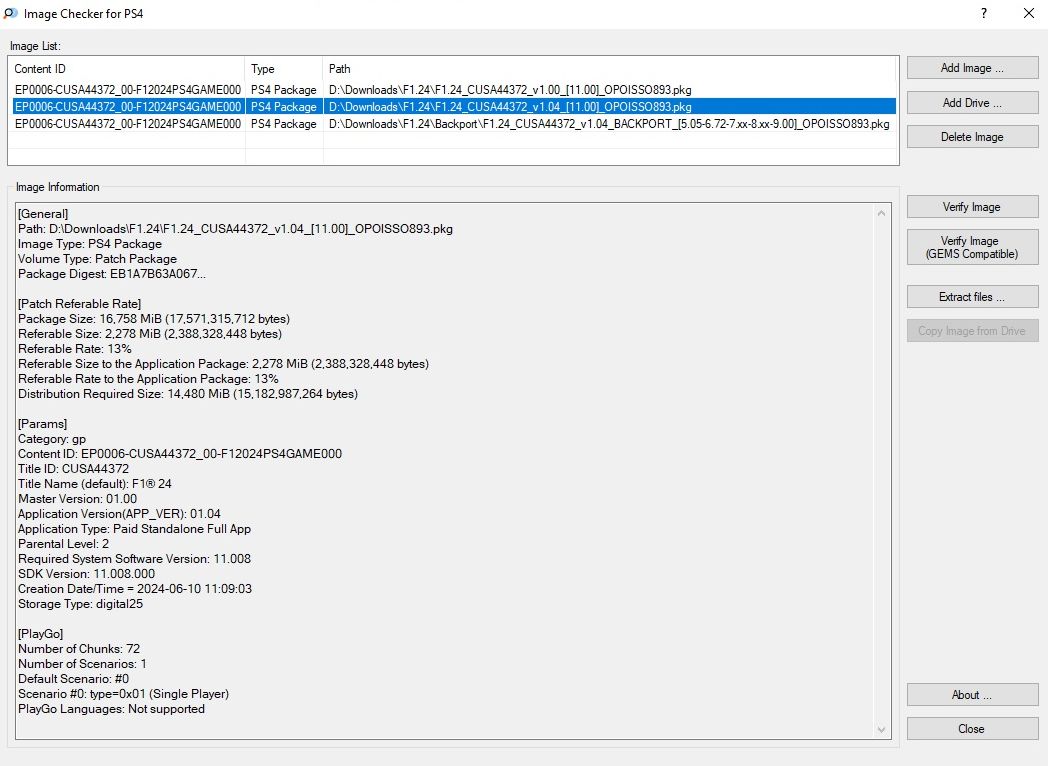Click the Volume Type: Patch Package line

98,259
